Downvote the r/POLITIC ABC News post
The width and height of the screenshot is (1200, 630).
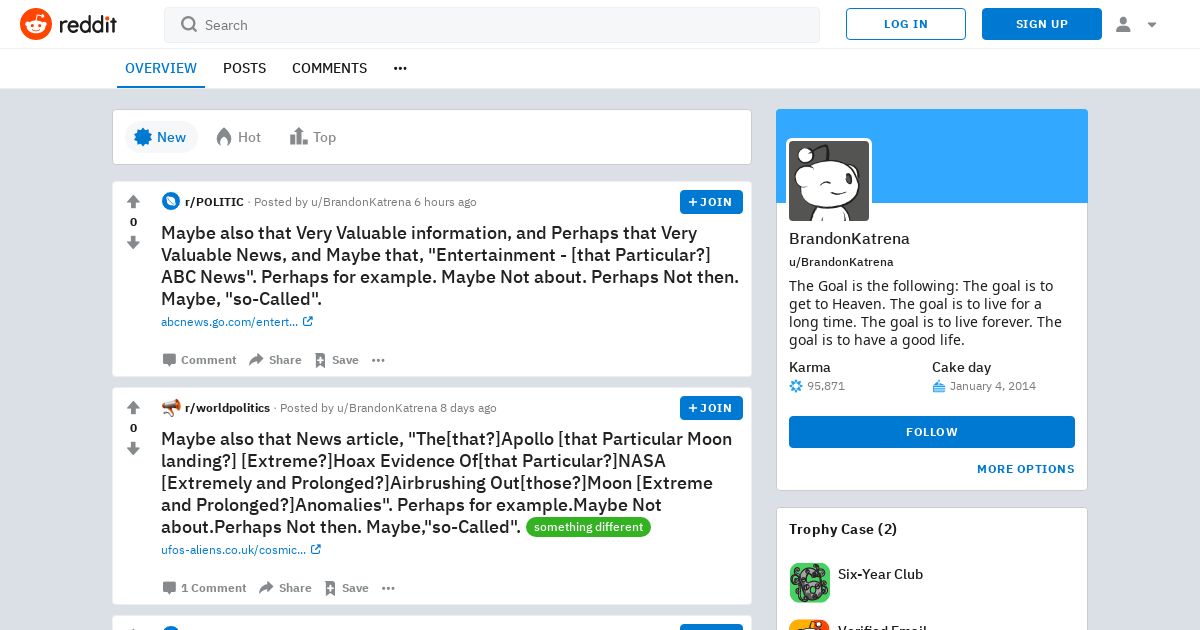pyautogui.click(x=133, y=243)
